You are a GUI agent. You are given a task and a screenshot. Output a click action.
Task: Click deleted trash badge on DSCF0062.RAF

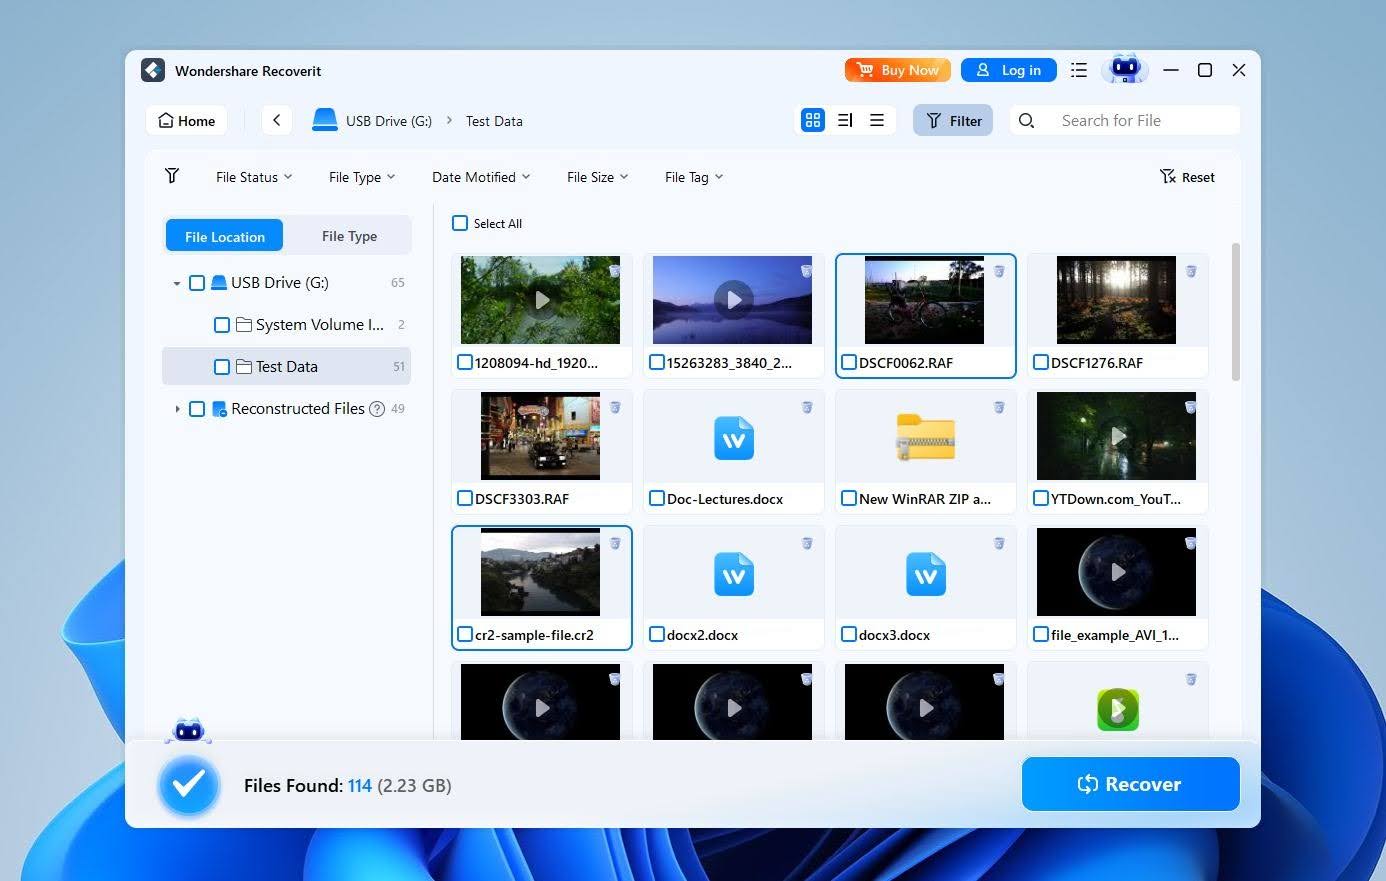point(999,271)
